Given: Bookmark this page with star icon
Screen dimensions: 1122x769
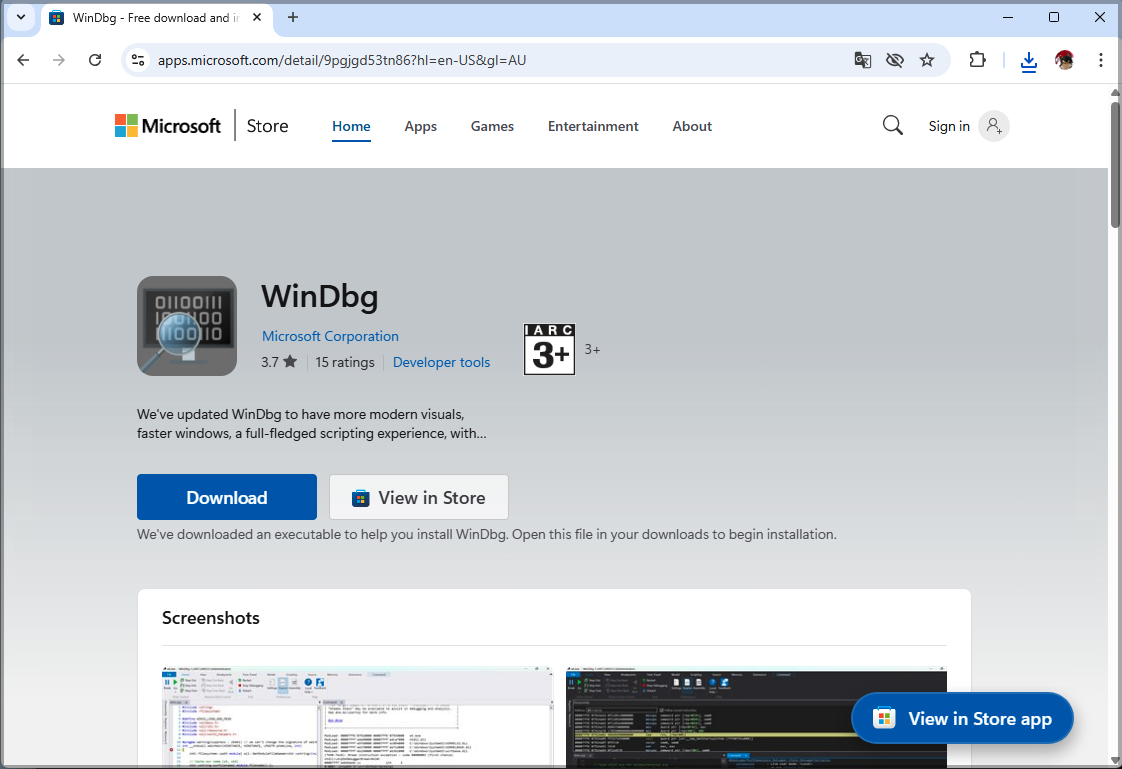Looking at the screenshot, I should click(x=927, y=60).
